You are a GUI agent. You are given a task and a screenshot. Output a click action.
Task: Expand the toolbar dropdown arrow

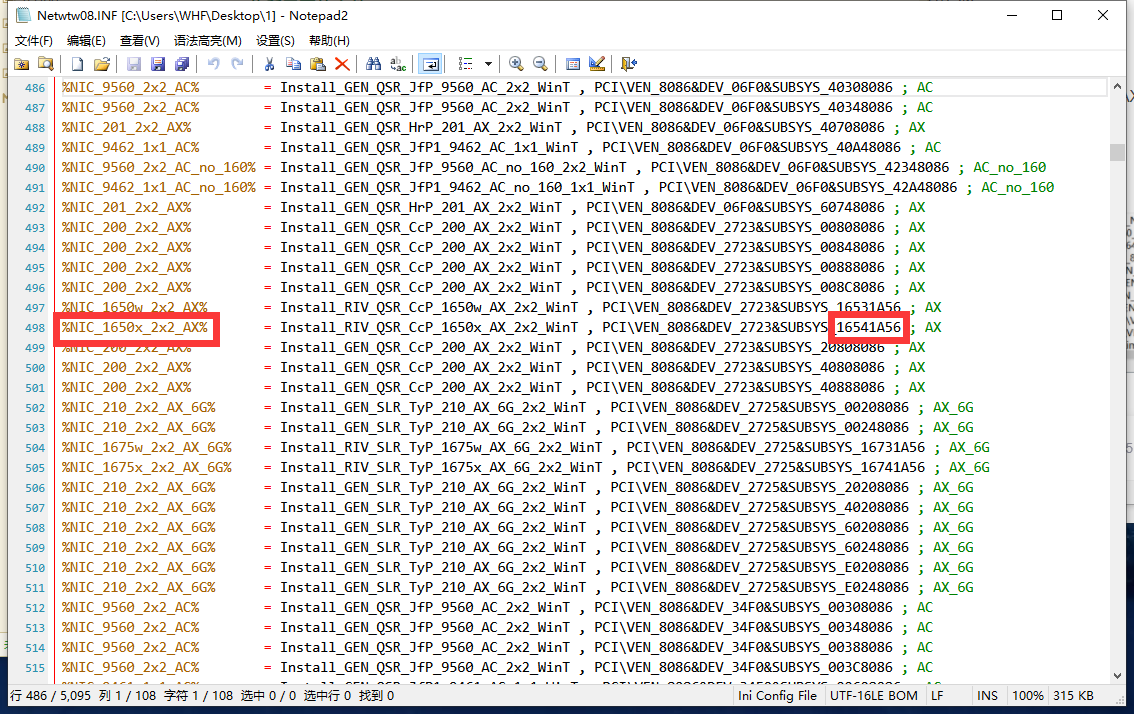(x=488, y=64)
